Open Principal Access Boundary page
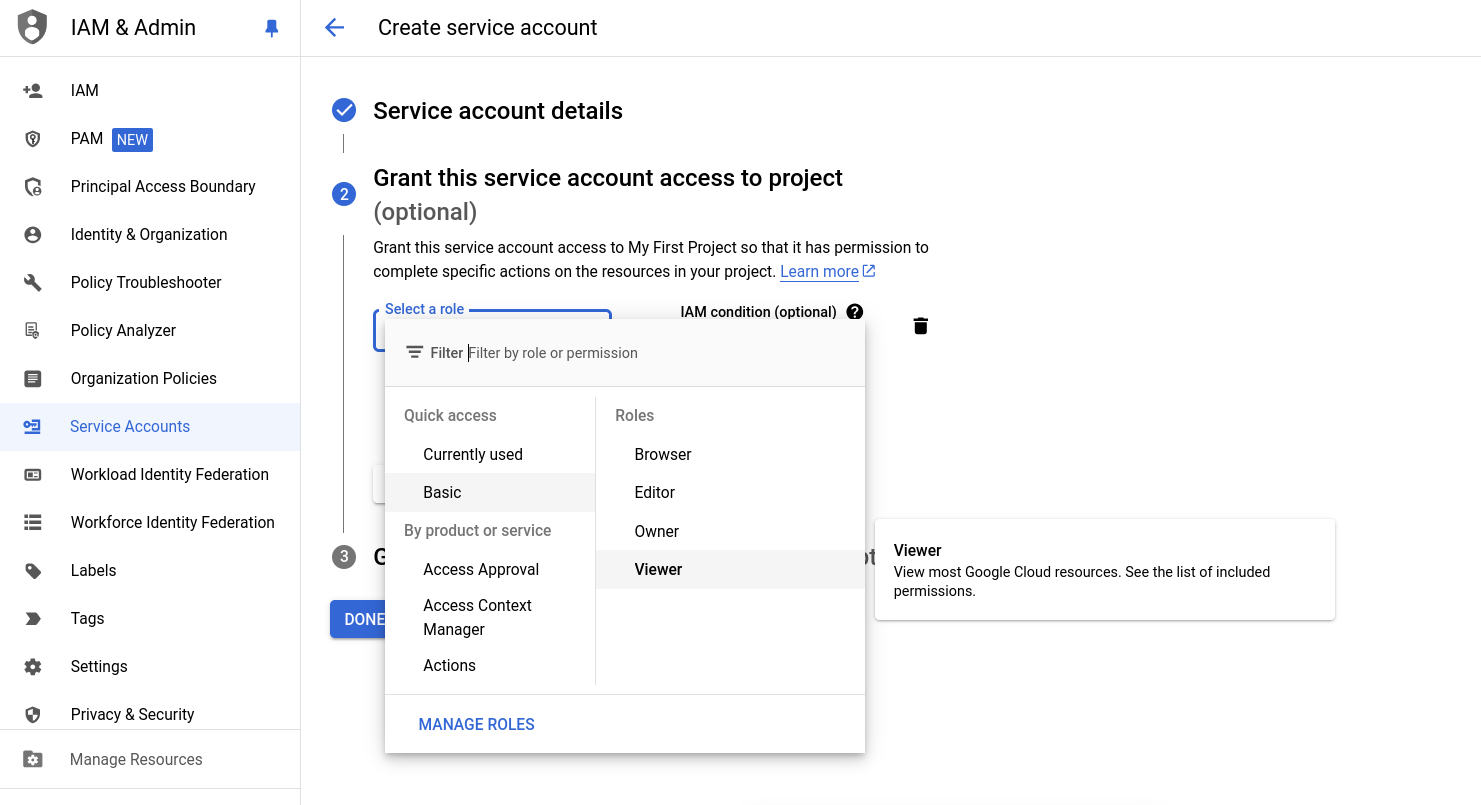Image resolution: width=1481 pixels, height=805 pixels. [x=150, y=187]
